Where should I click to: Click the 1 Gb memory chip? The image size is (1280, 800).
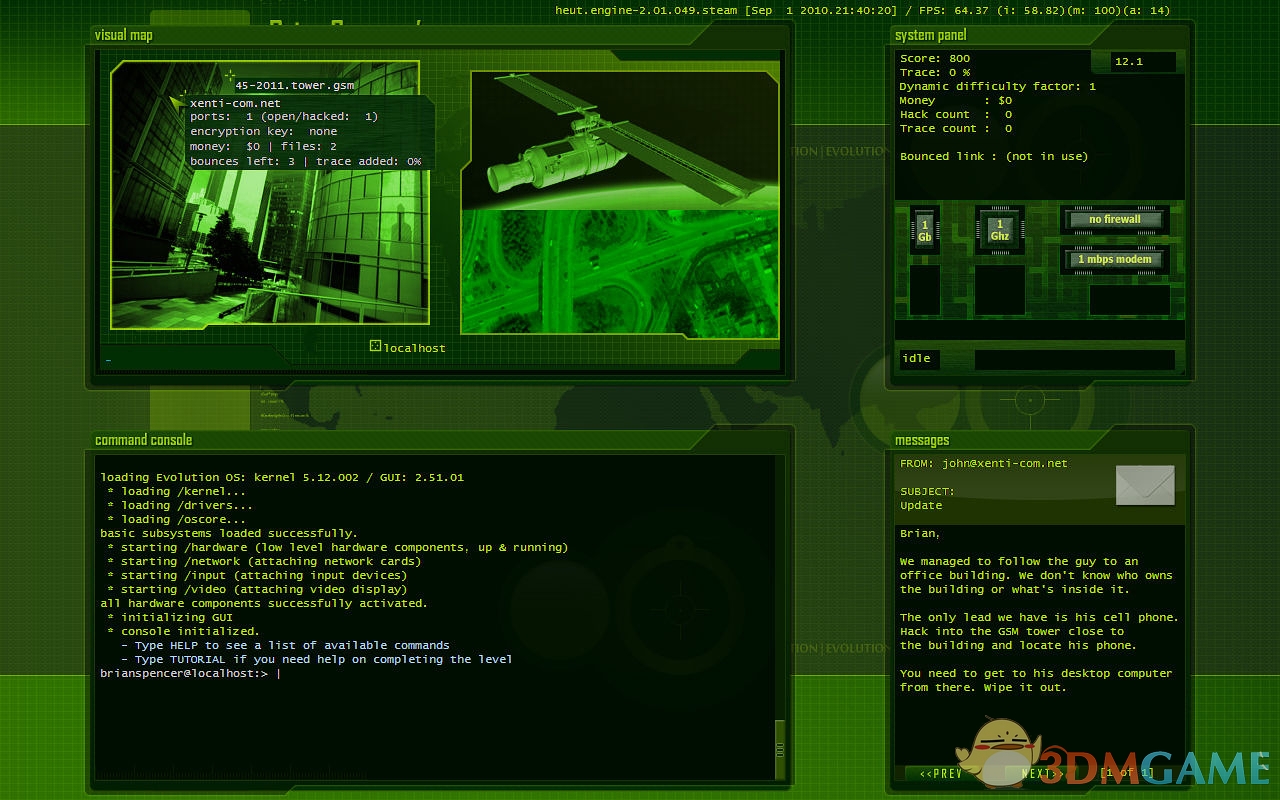point(924,231)
